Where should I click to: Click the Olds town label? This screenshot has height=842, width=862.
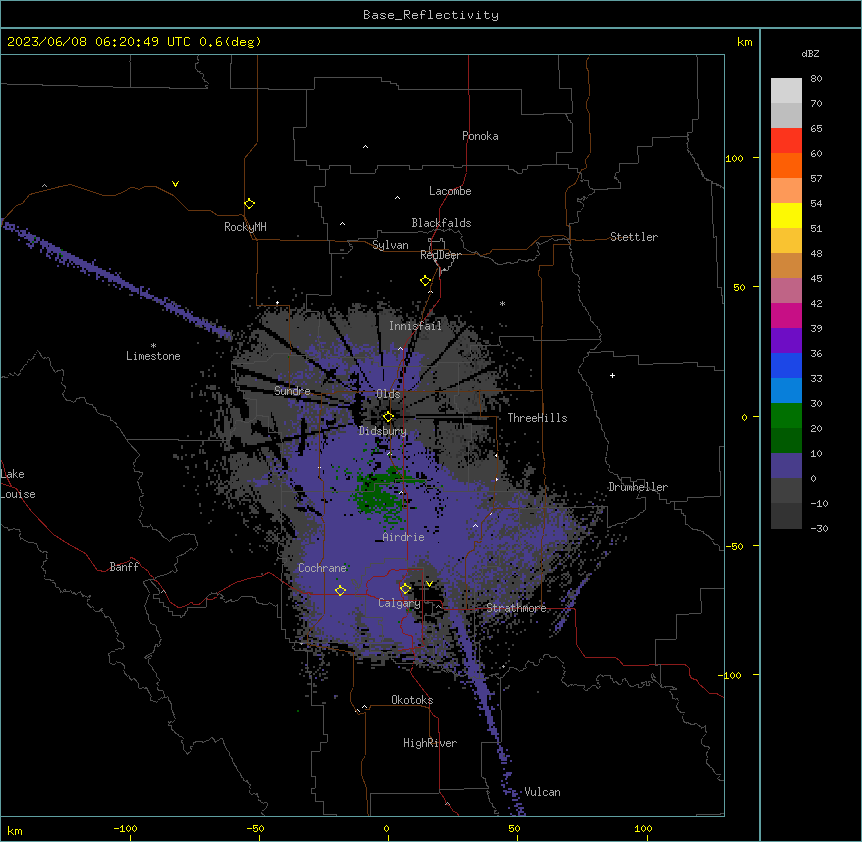388,394
